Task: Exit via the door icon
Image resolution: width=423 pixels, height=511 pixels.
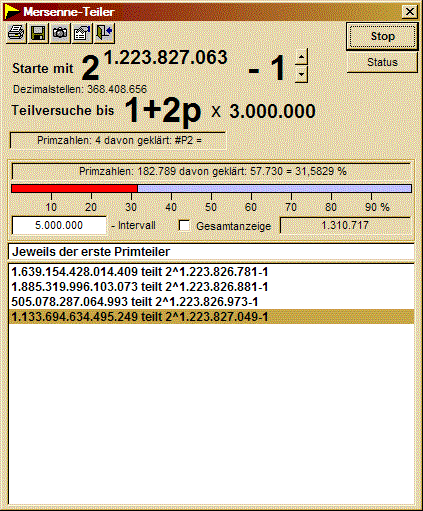Action: click(104, 33)
